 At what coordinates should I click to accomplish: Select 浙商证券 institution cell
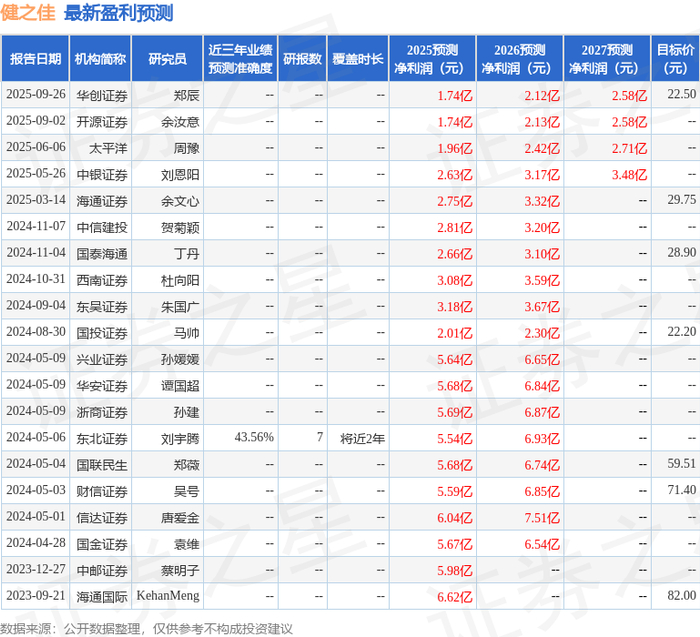point(102,412)
